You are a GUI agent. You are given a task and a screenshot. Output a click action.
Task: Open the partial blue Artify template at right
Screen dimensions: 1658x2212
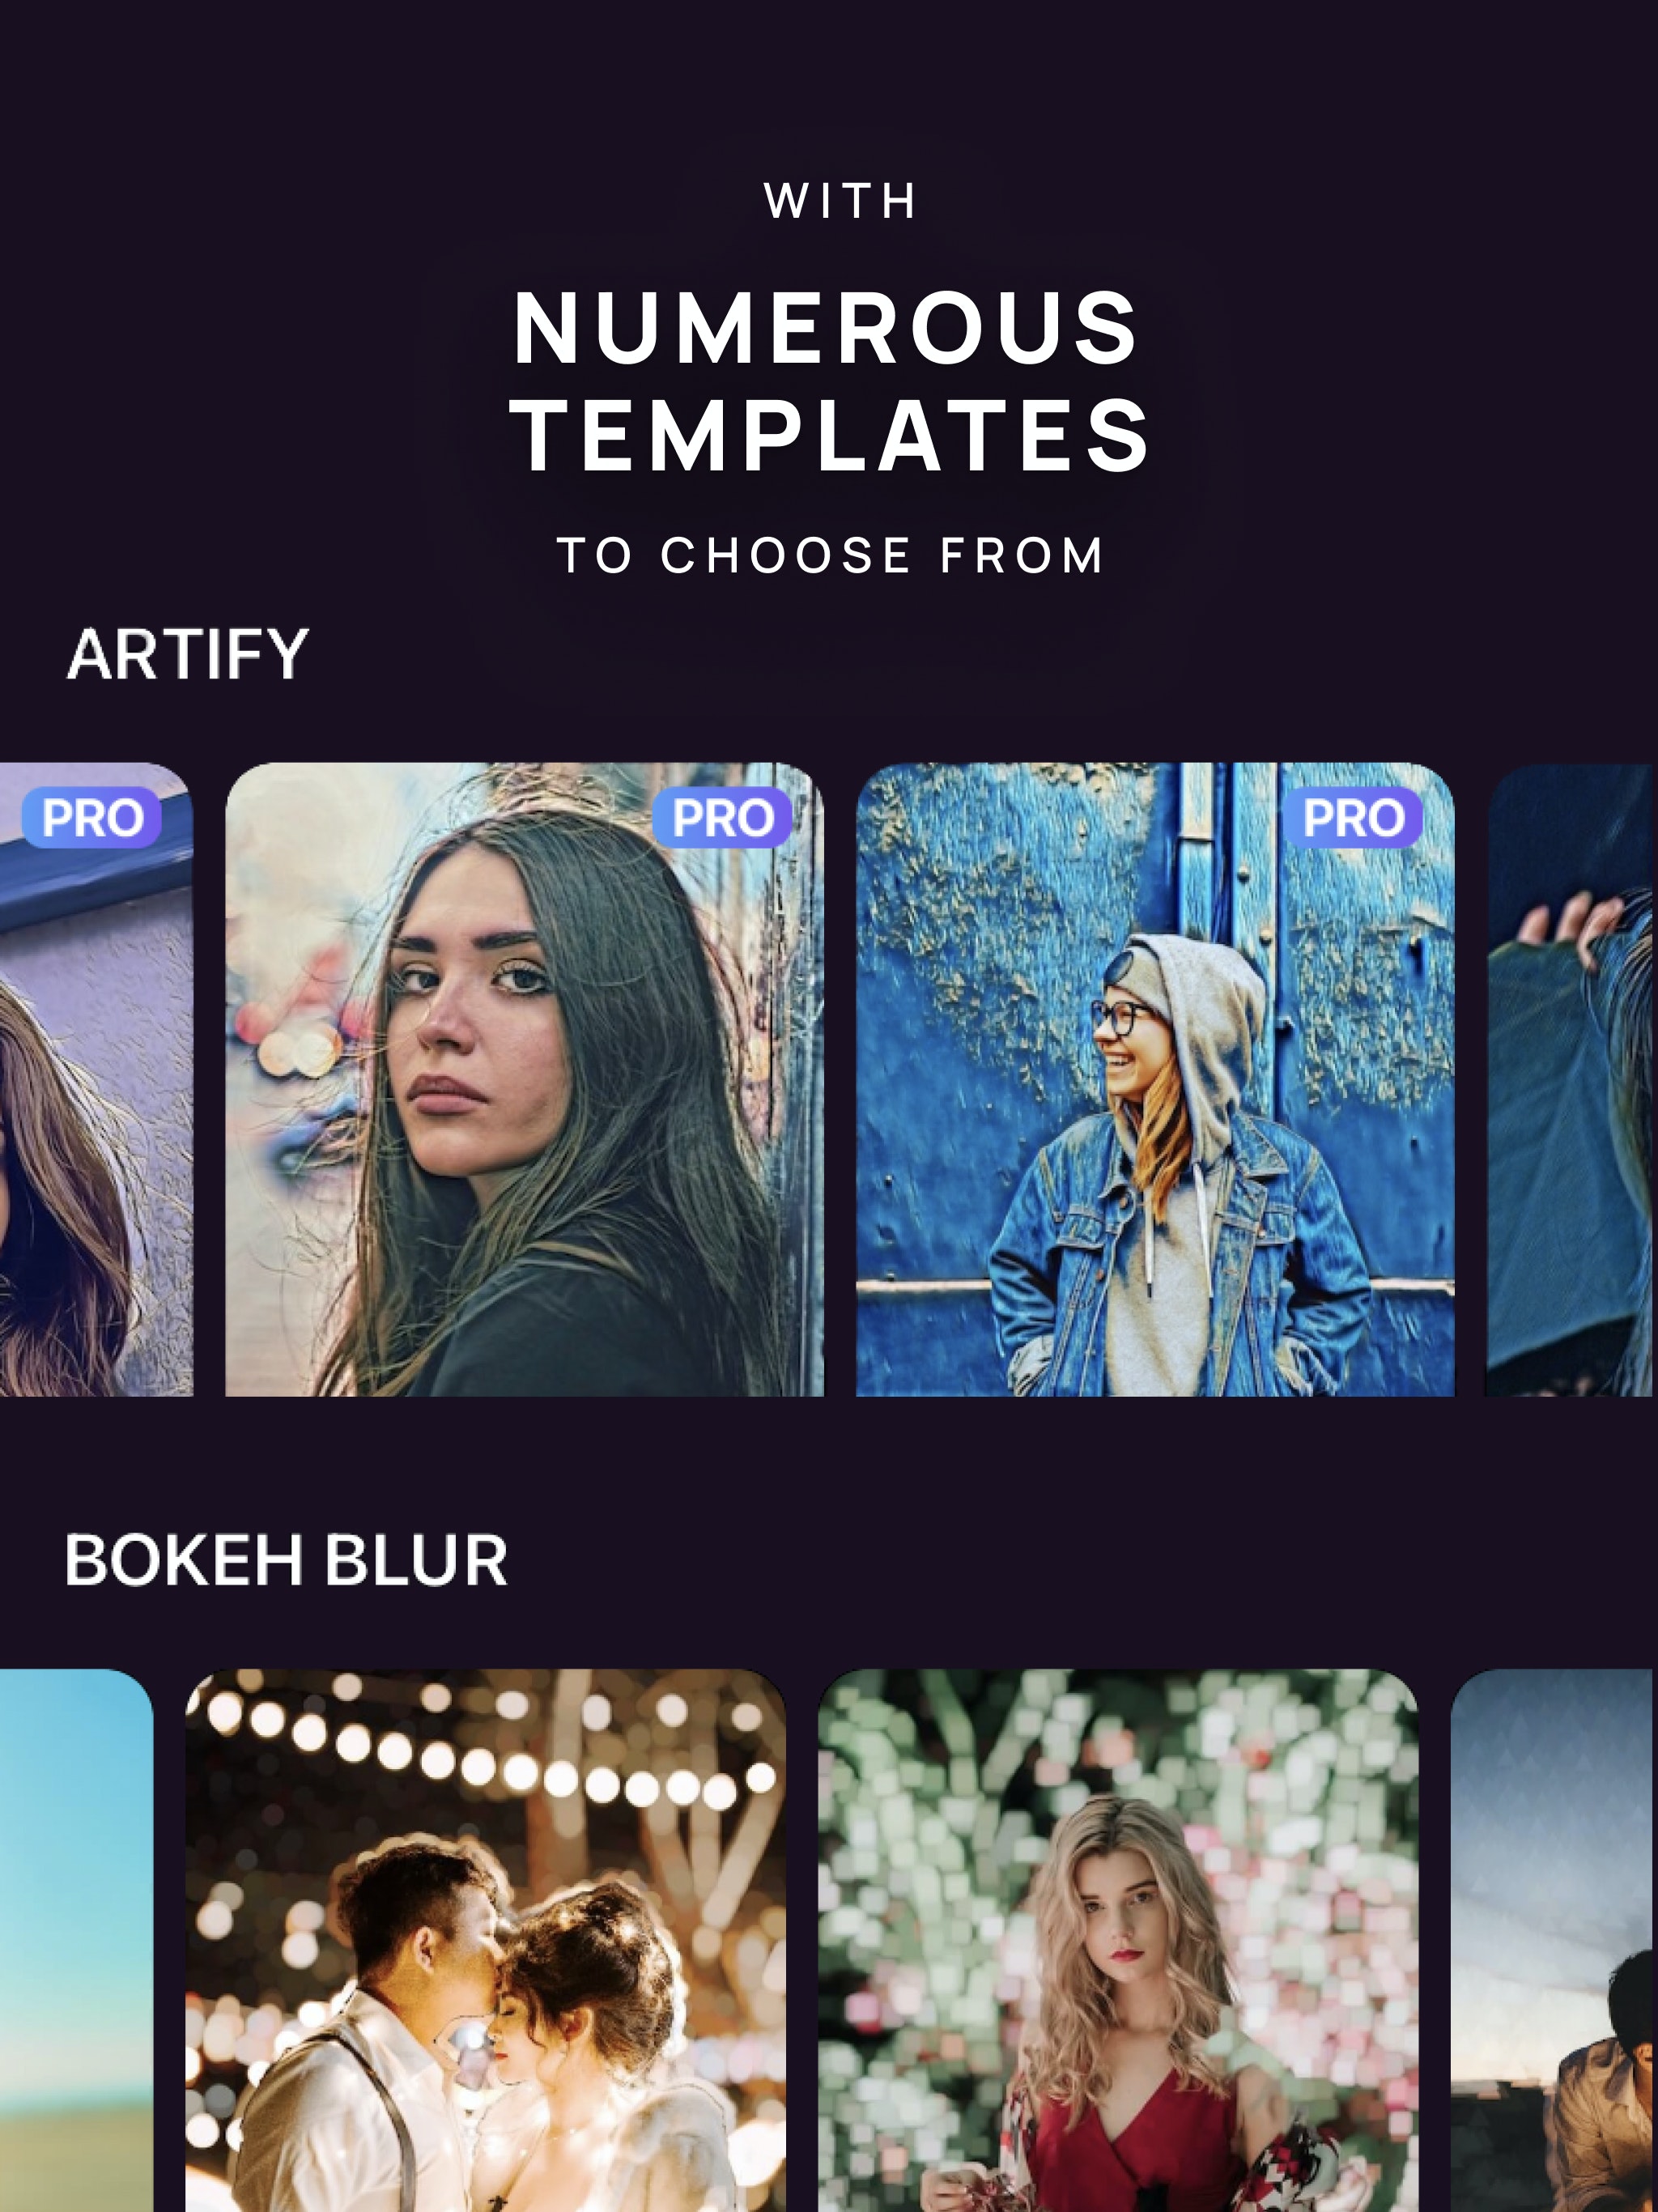pos(1571,1079)
